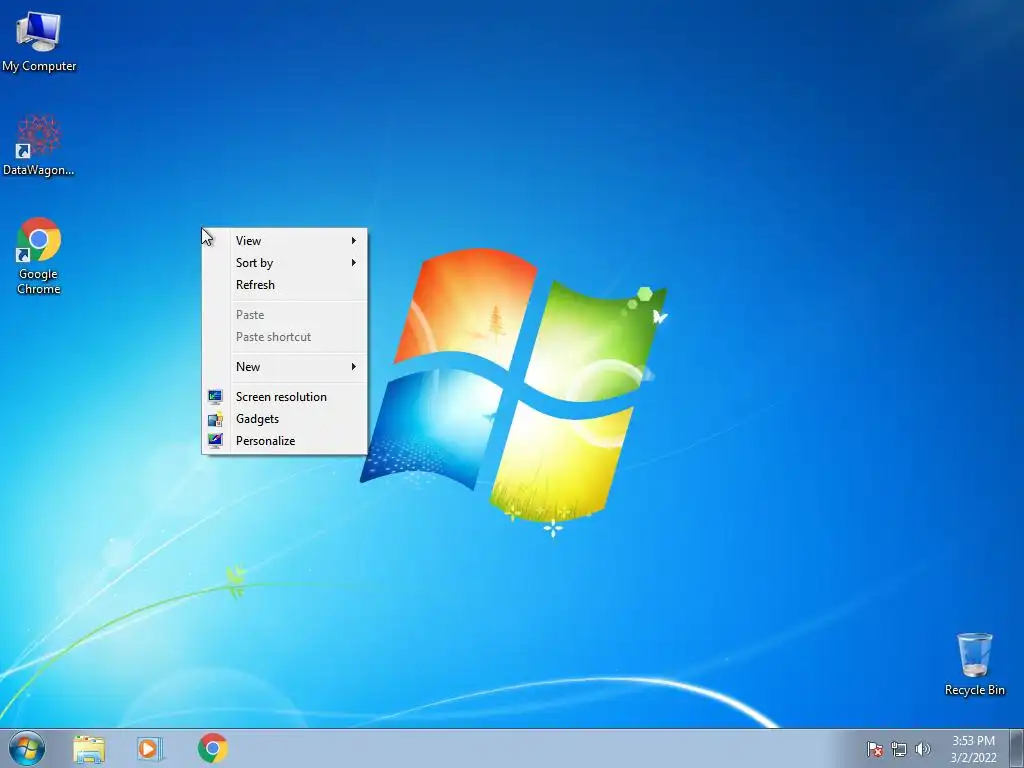Select the Google Chrome desktop shortcut

click(x=39, y=256)
